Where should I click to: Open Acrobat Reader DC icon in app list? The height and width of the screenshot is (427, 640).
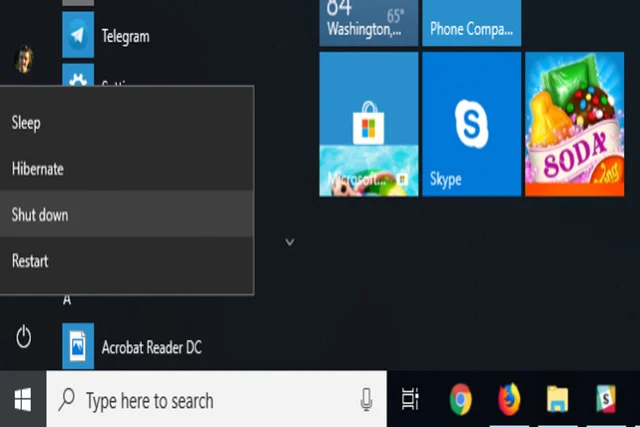78,346
